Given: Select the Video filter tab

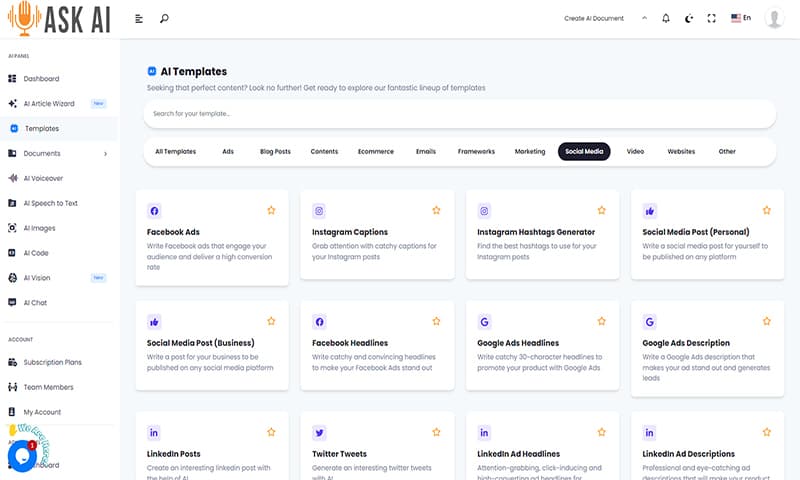Looking at the screenshot, I should pos(635,151).
